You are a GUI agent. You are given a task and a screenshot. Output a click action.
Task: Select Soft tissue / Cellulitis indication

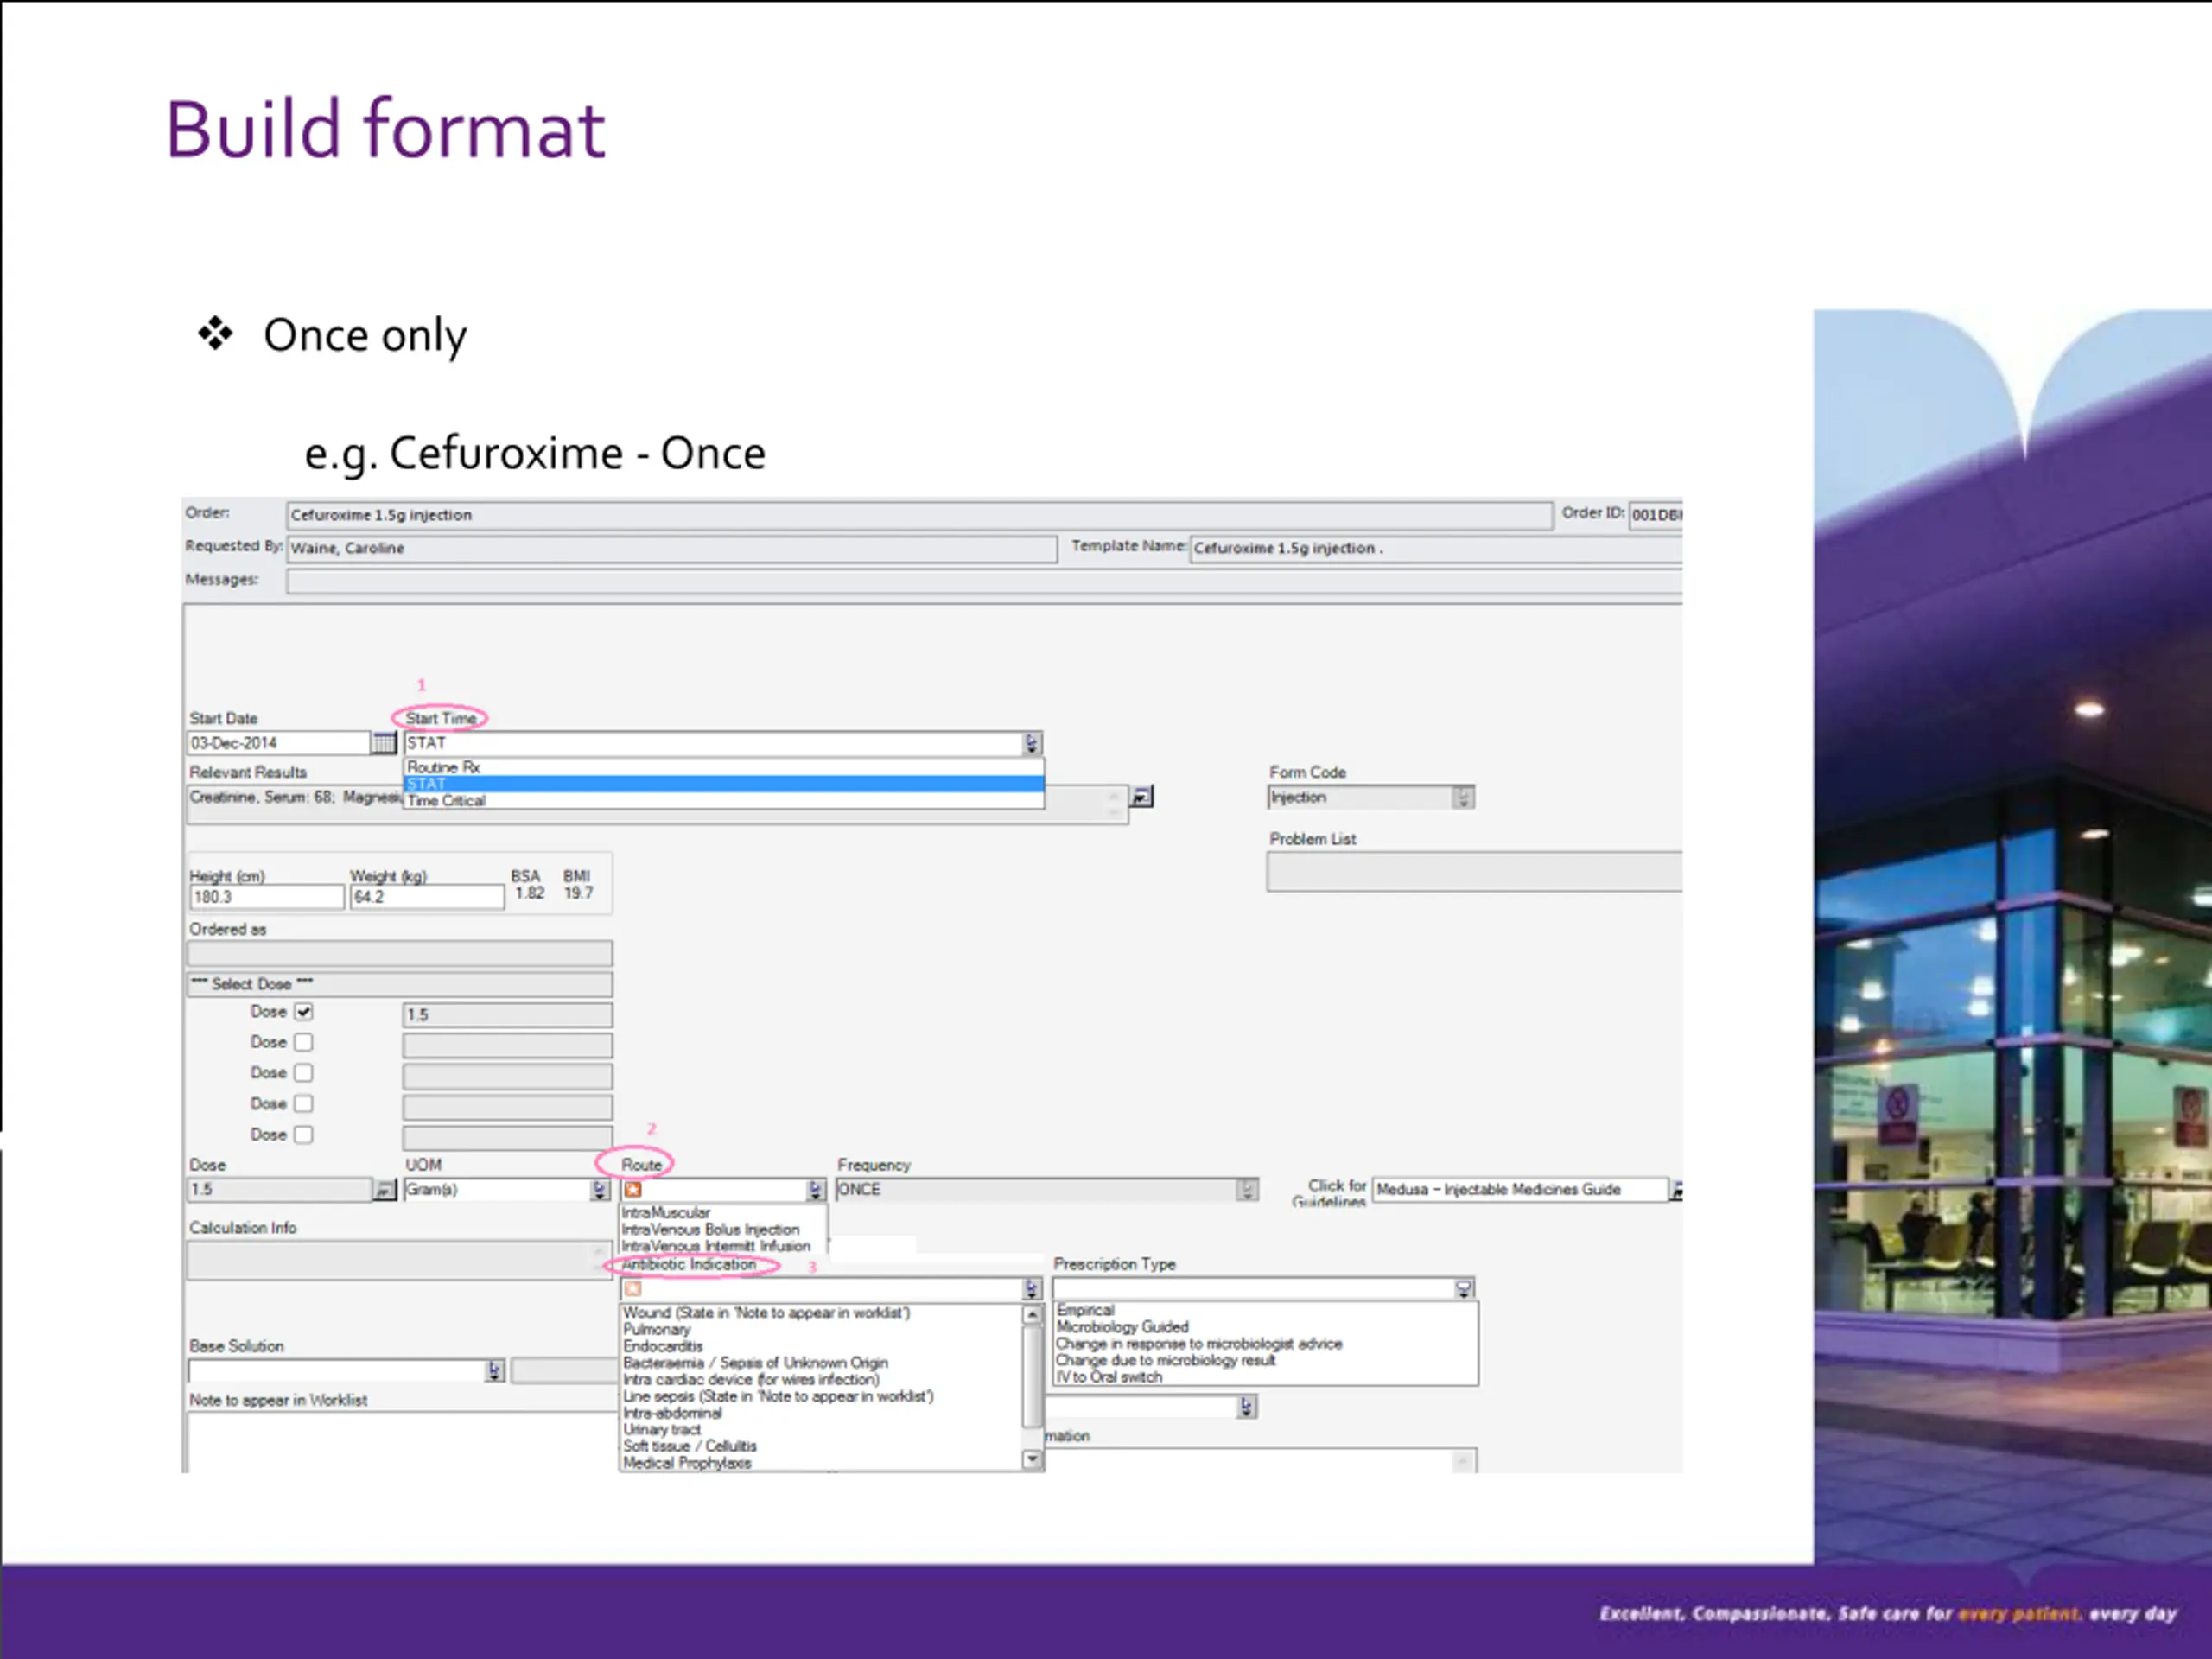pyautogui.click(x=821, y=1446)
